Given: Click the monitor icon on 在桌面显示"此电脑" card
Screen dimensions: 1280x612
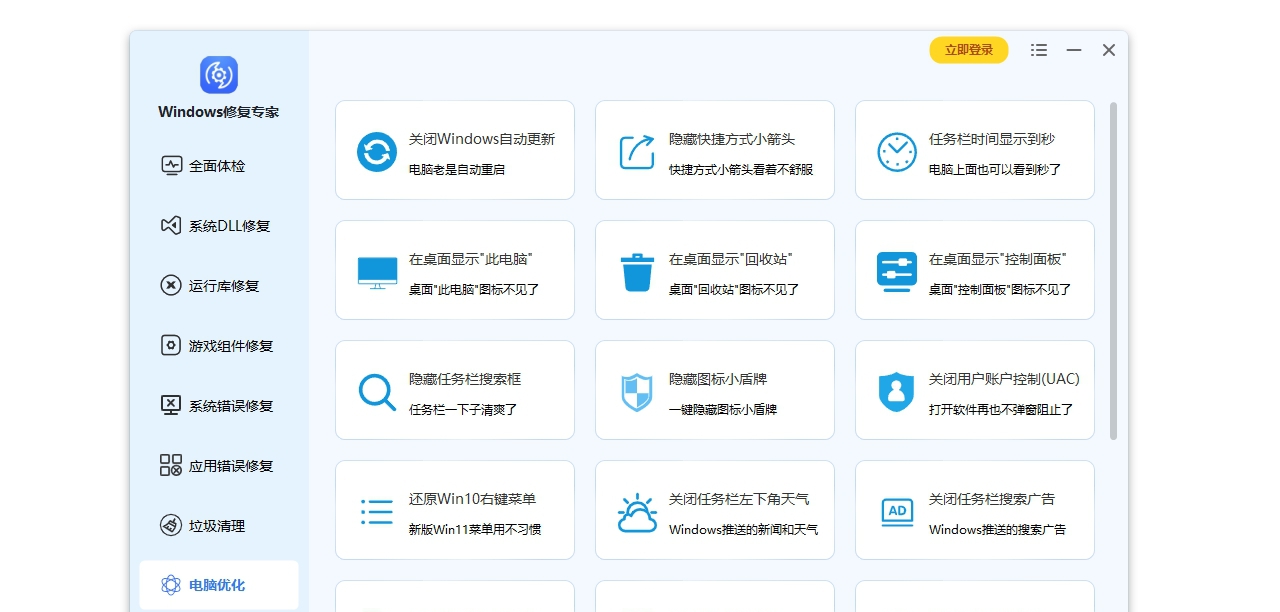Looking at the screenshot, I should click(x=376, y=270).
